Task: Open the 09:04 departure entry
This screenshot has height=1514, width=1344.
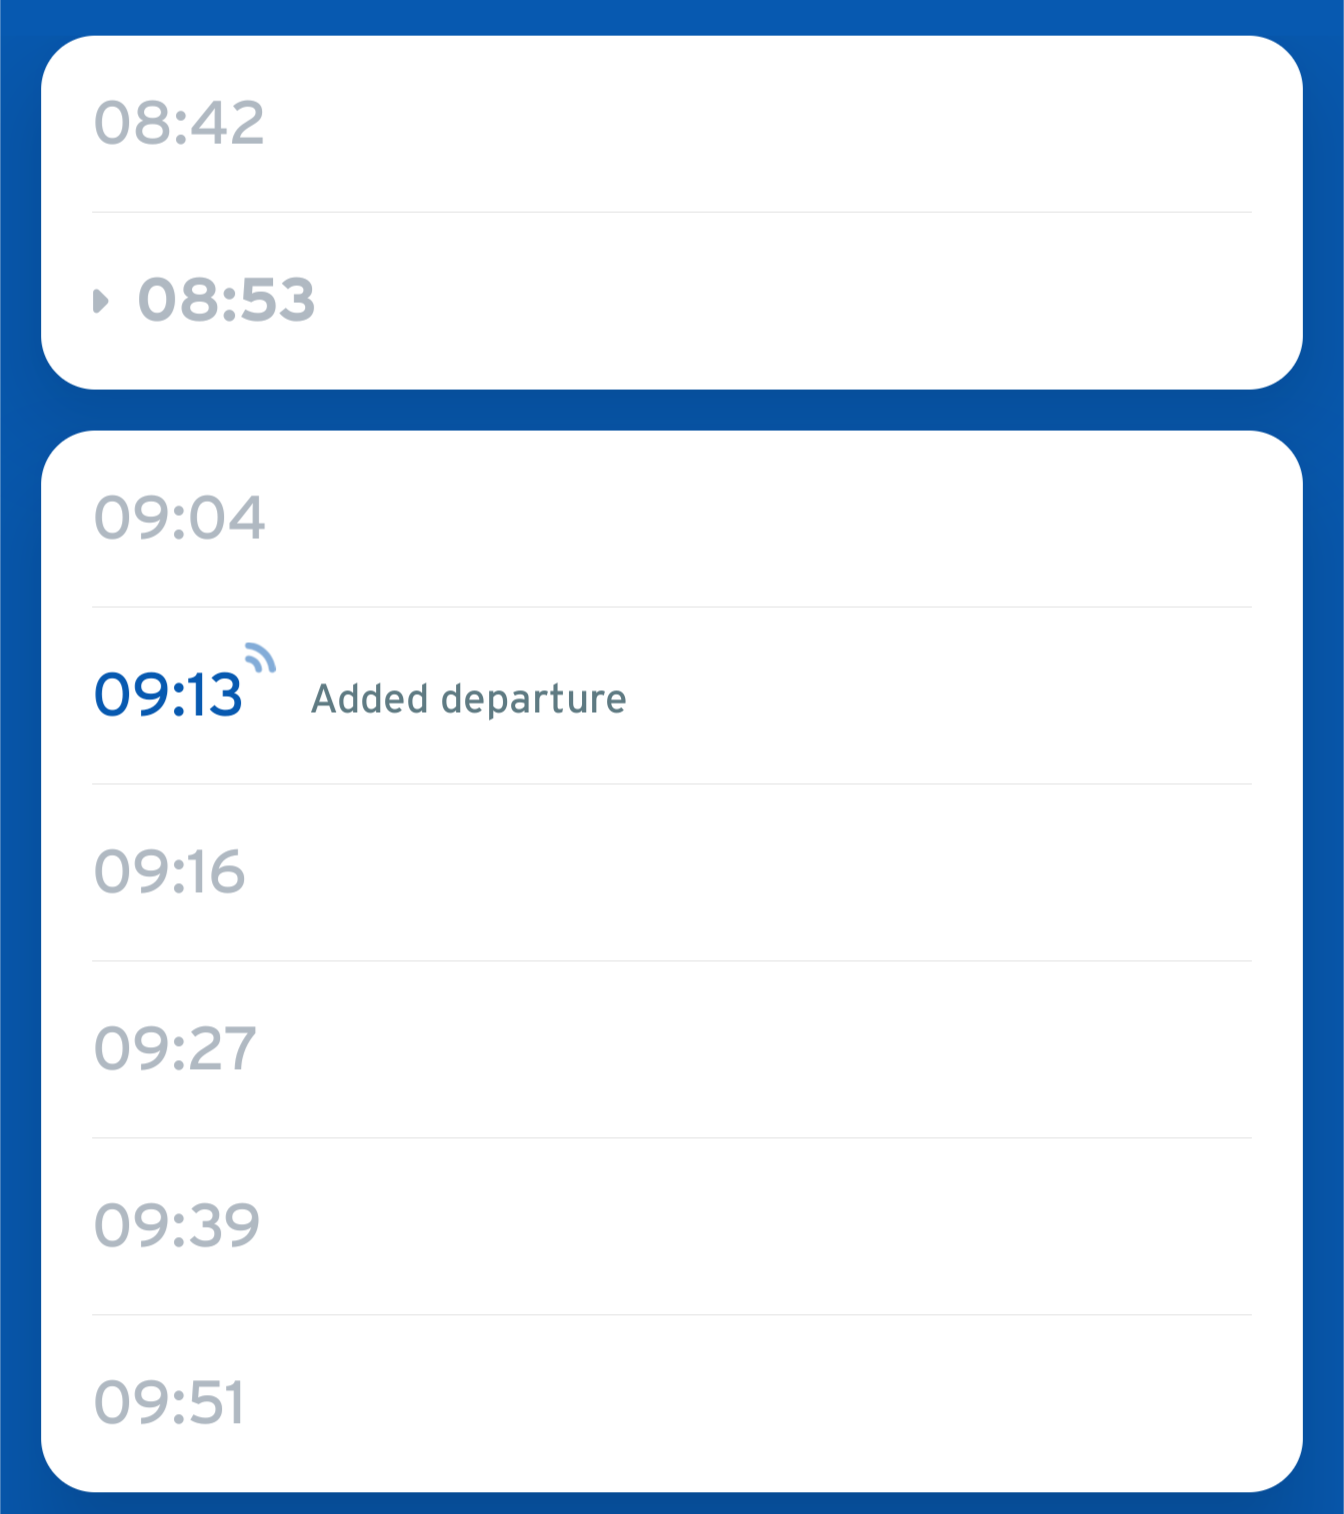Action: 179,518
